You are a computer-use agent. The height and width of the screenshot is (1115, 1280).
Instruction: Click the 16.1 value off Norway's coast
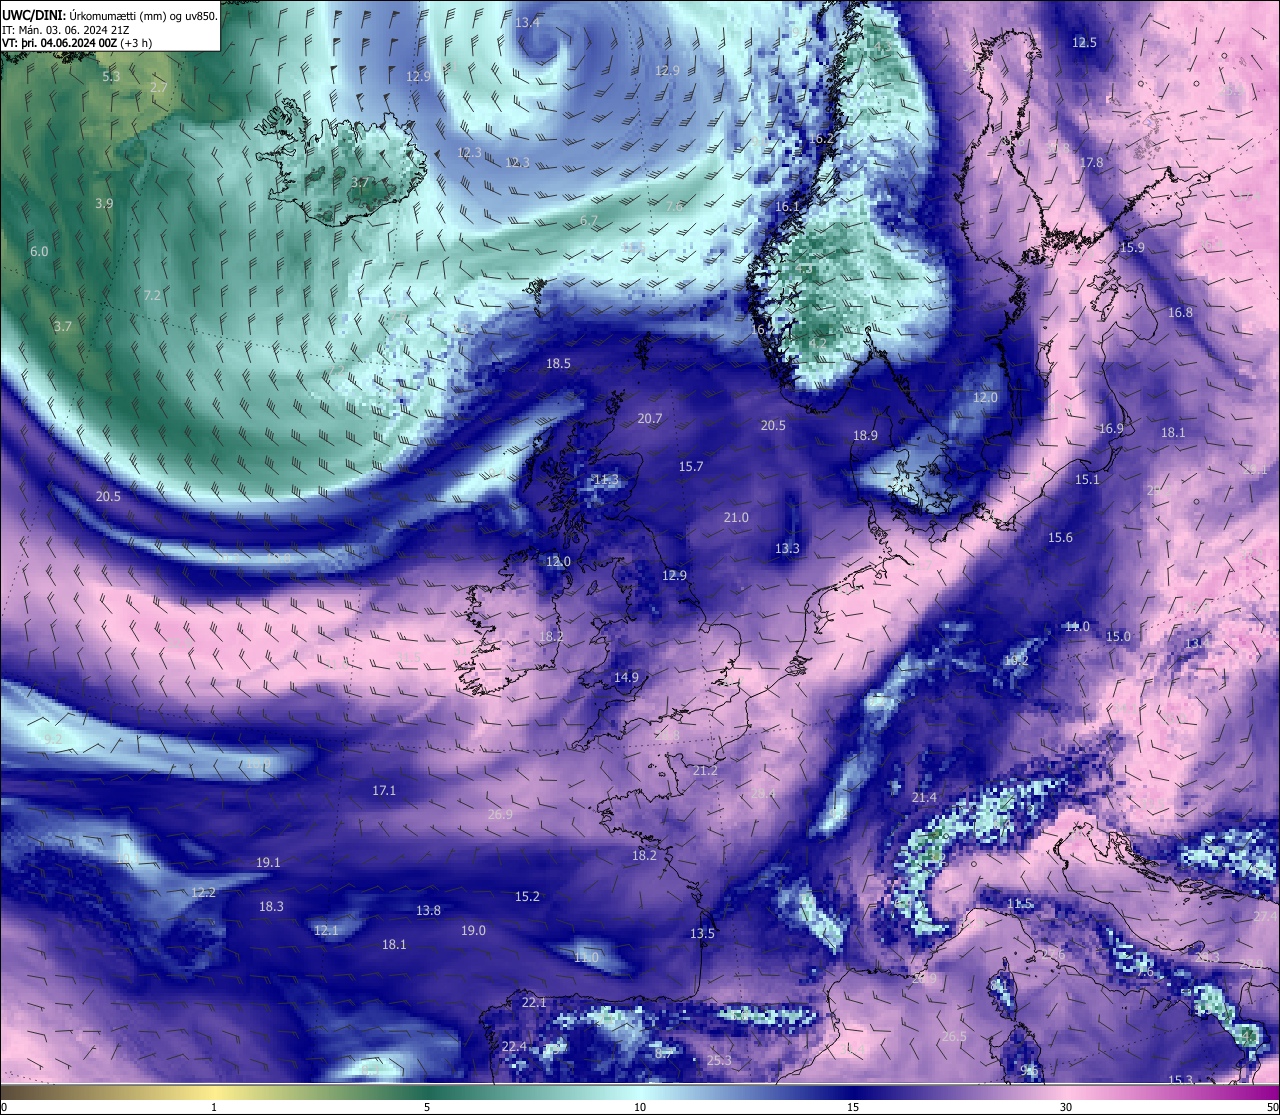(x=788, y=206)
